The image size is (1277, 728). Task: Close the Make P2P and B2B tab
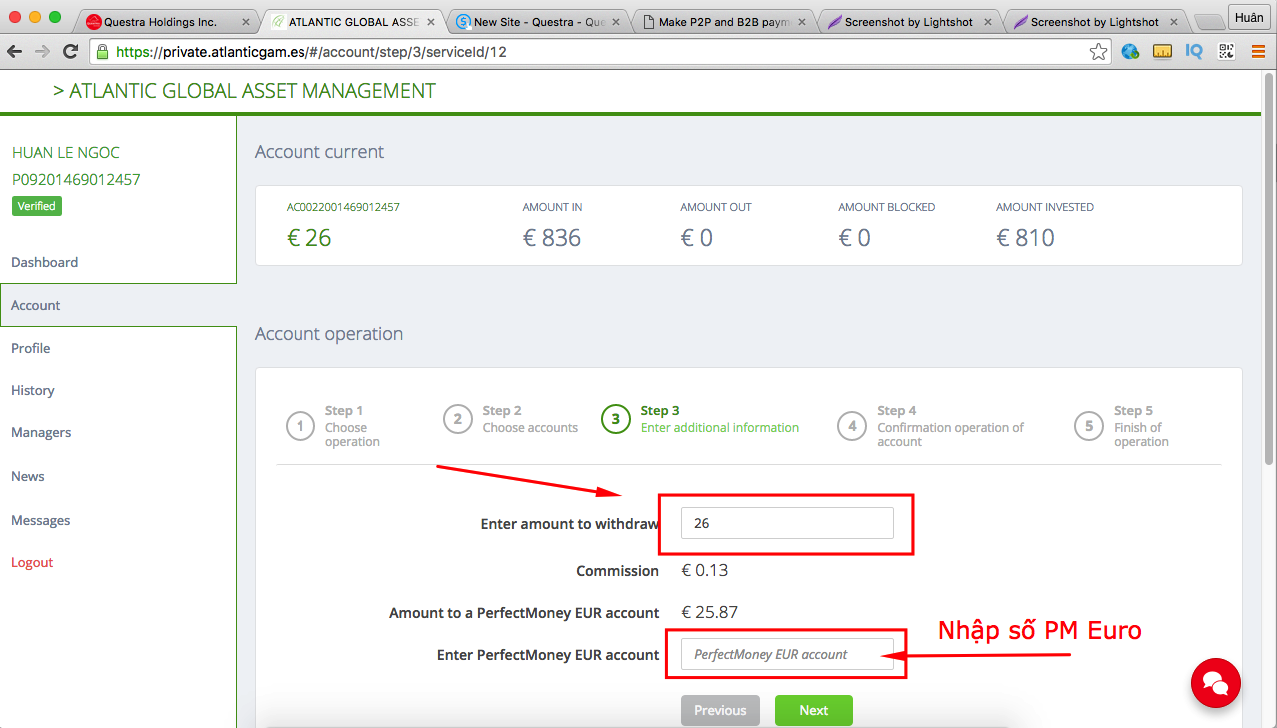(801, 22)
